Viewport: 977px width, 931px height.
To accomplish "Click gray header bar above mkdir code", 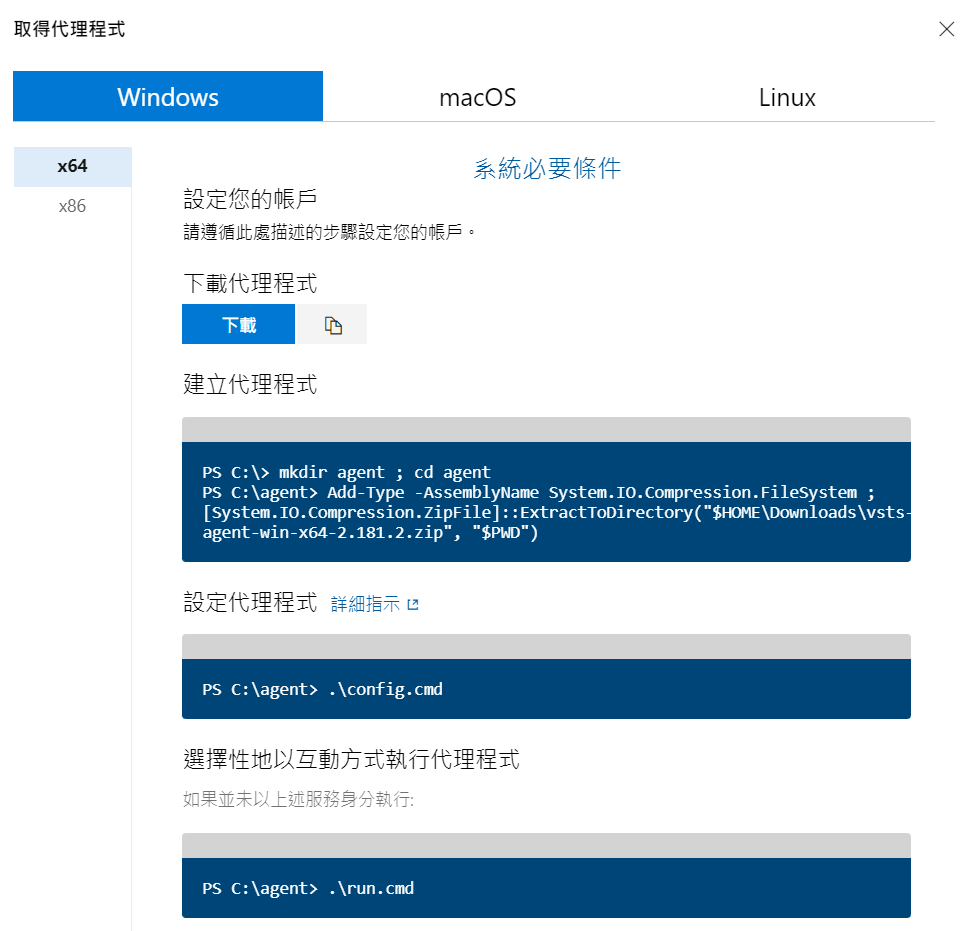I will [x=546, y=430].
